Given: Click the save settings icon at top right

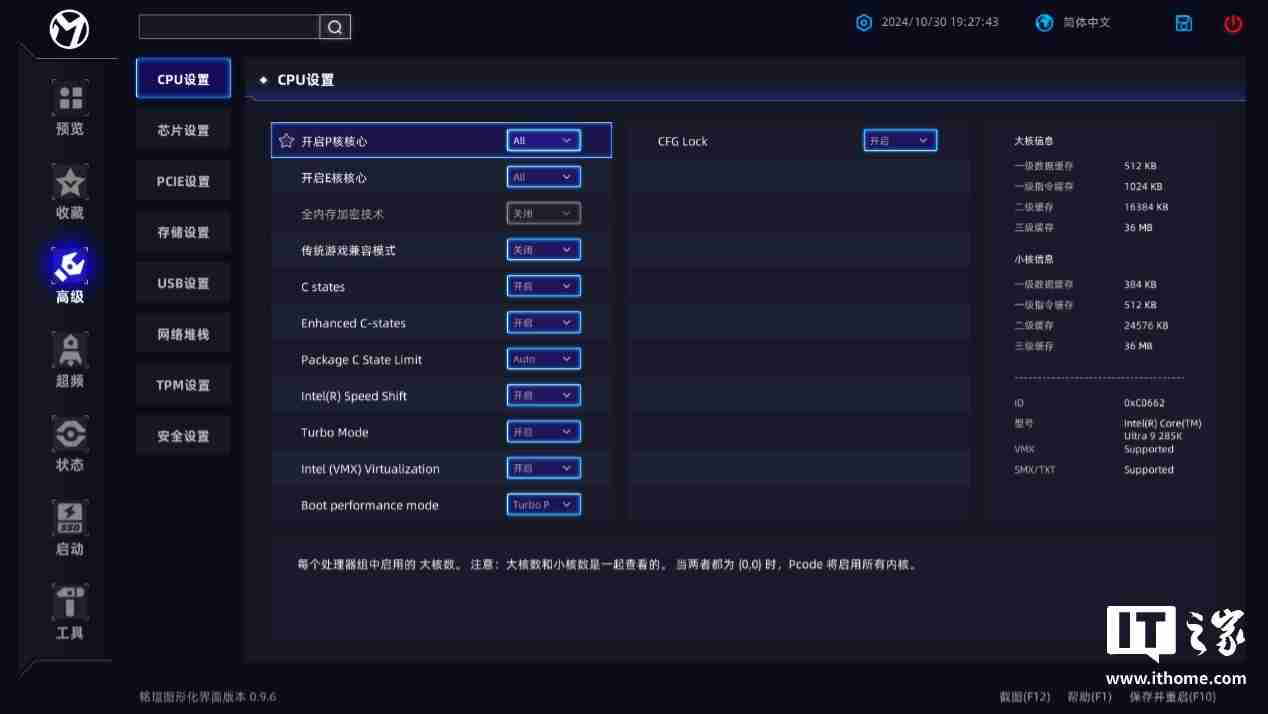Looking at the screenshot, I should [x=1183, y=22].
